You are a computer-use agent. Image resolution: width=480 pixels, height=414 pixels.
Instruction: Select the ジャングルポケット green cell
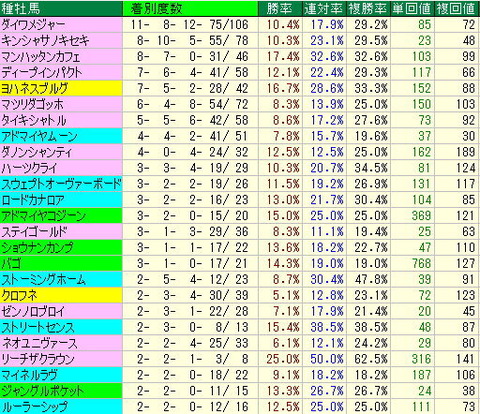(x=61, y=391)
